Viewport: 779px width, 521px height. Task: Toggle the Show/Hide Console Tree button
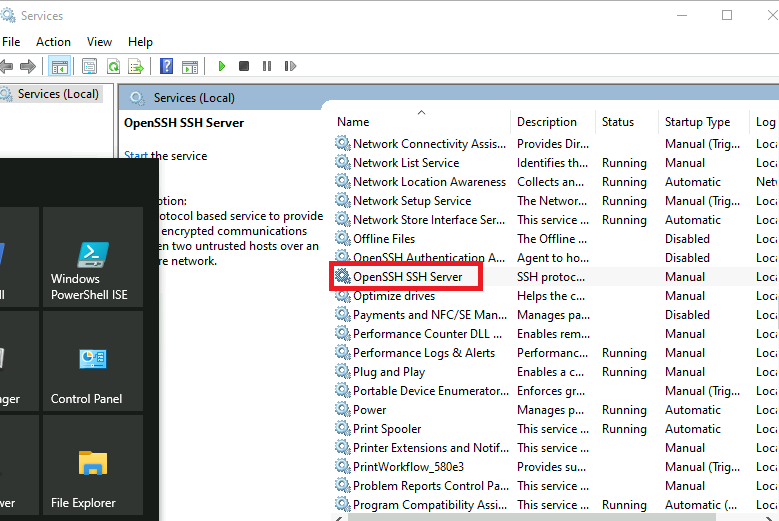pyautogui.click(x=59, y=66)
